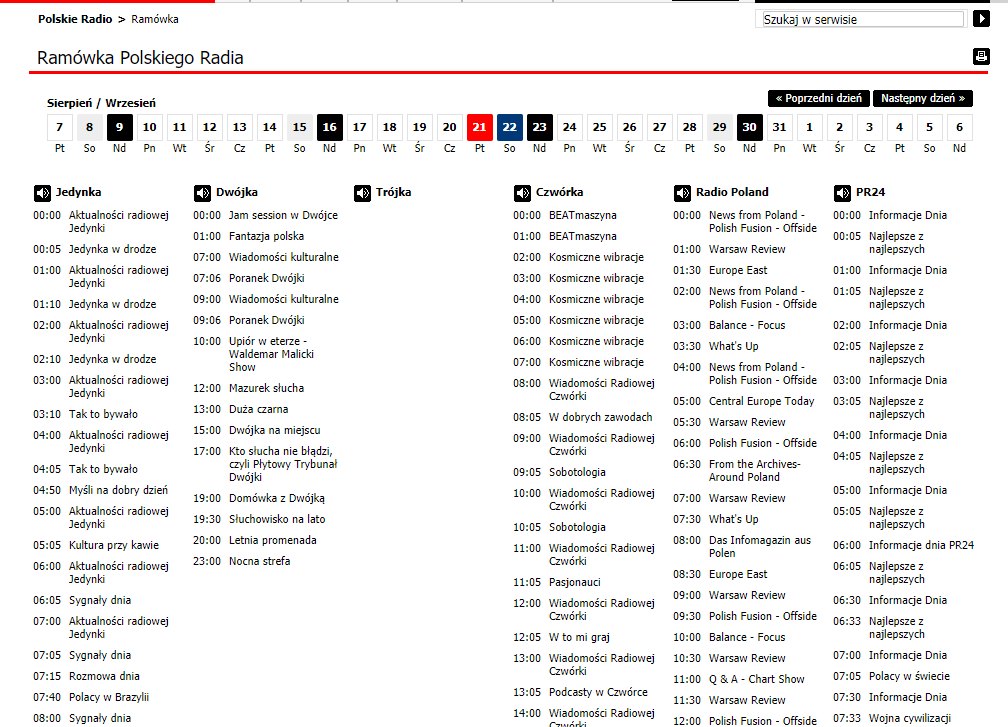Click the Jedynka speaker icon
The width and height of the screenshot is (1008, 727).
(x=42, y=193)
